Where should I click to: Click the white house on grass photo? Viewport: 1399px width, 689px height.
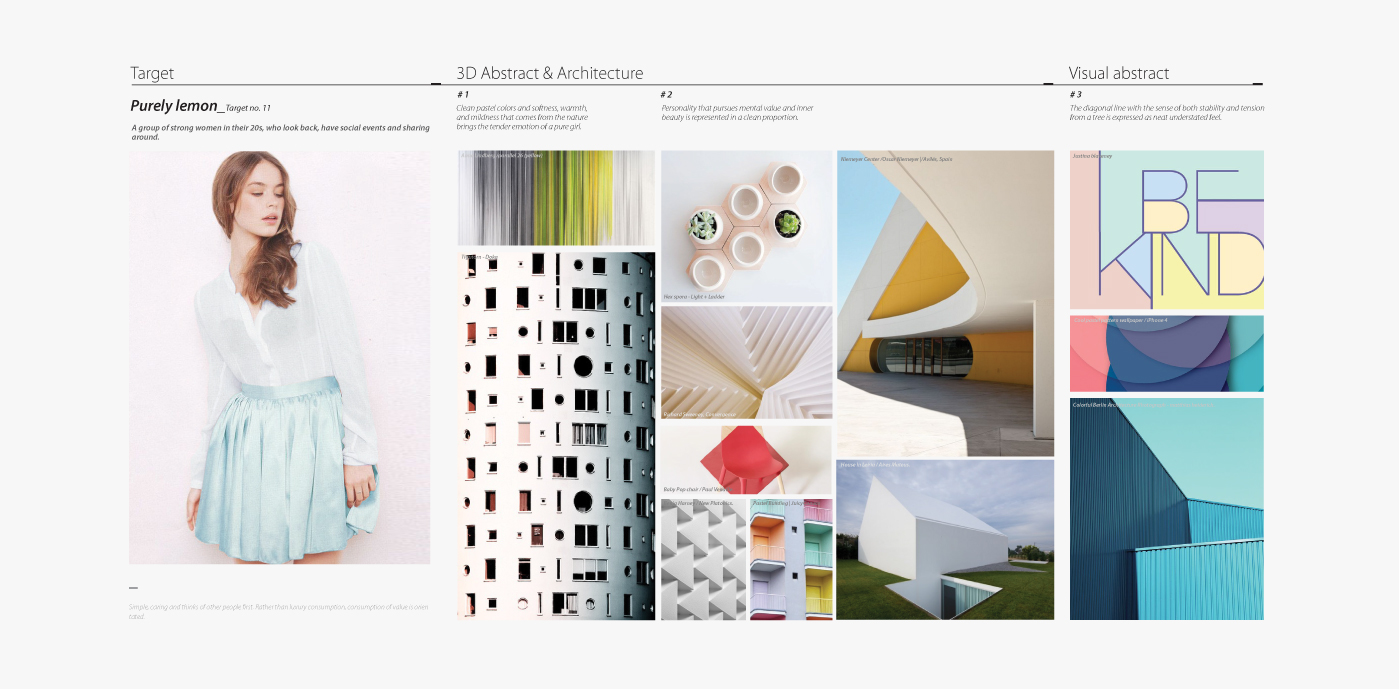[945, 540]
